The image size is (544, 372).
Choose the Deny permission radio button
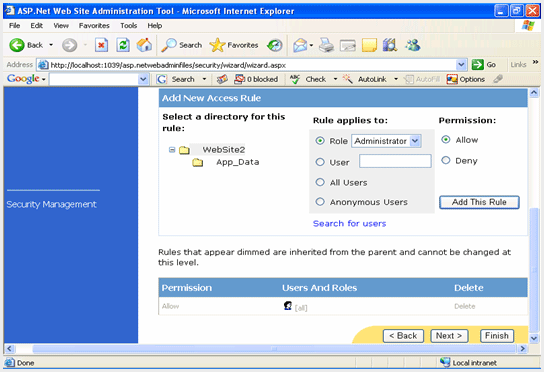446,160
